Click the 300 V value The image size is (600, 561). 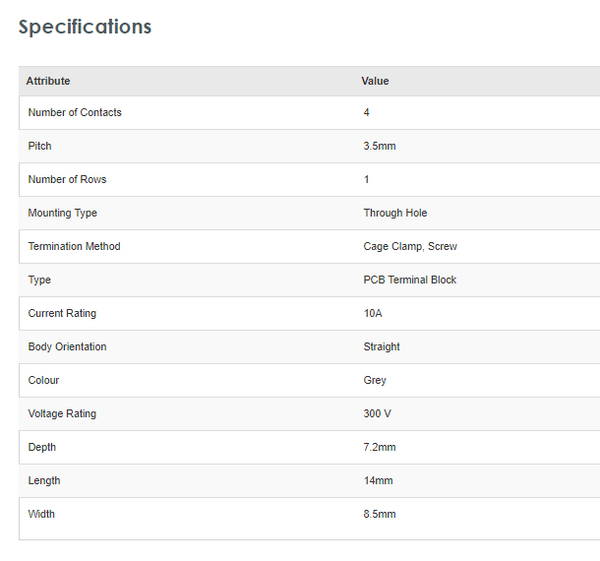pos(377,414)
